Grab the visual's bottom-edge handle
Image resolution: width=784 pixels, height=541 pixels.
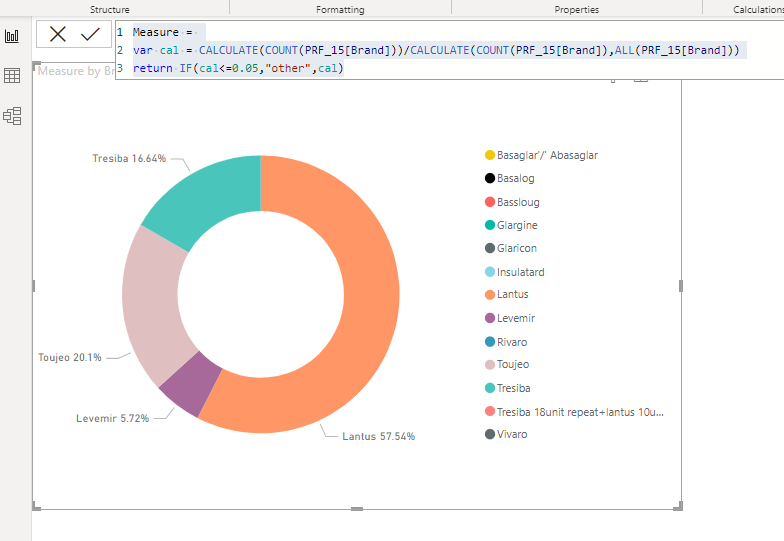pyautogui.click(x=357, y=509)
